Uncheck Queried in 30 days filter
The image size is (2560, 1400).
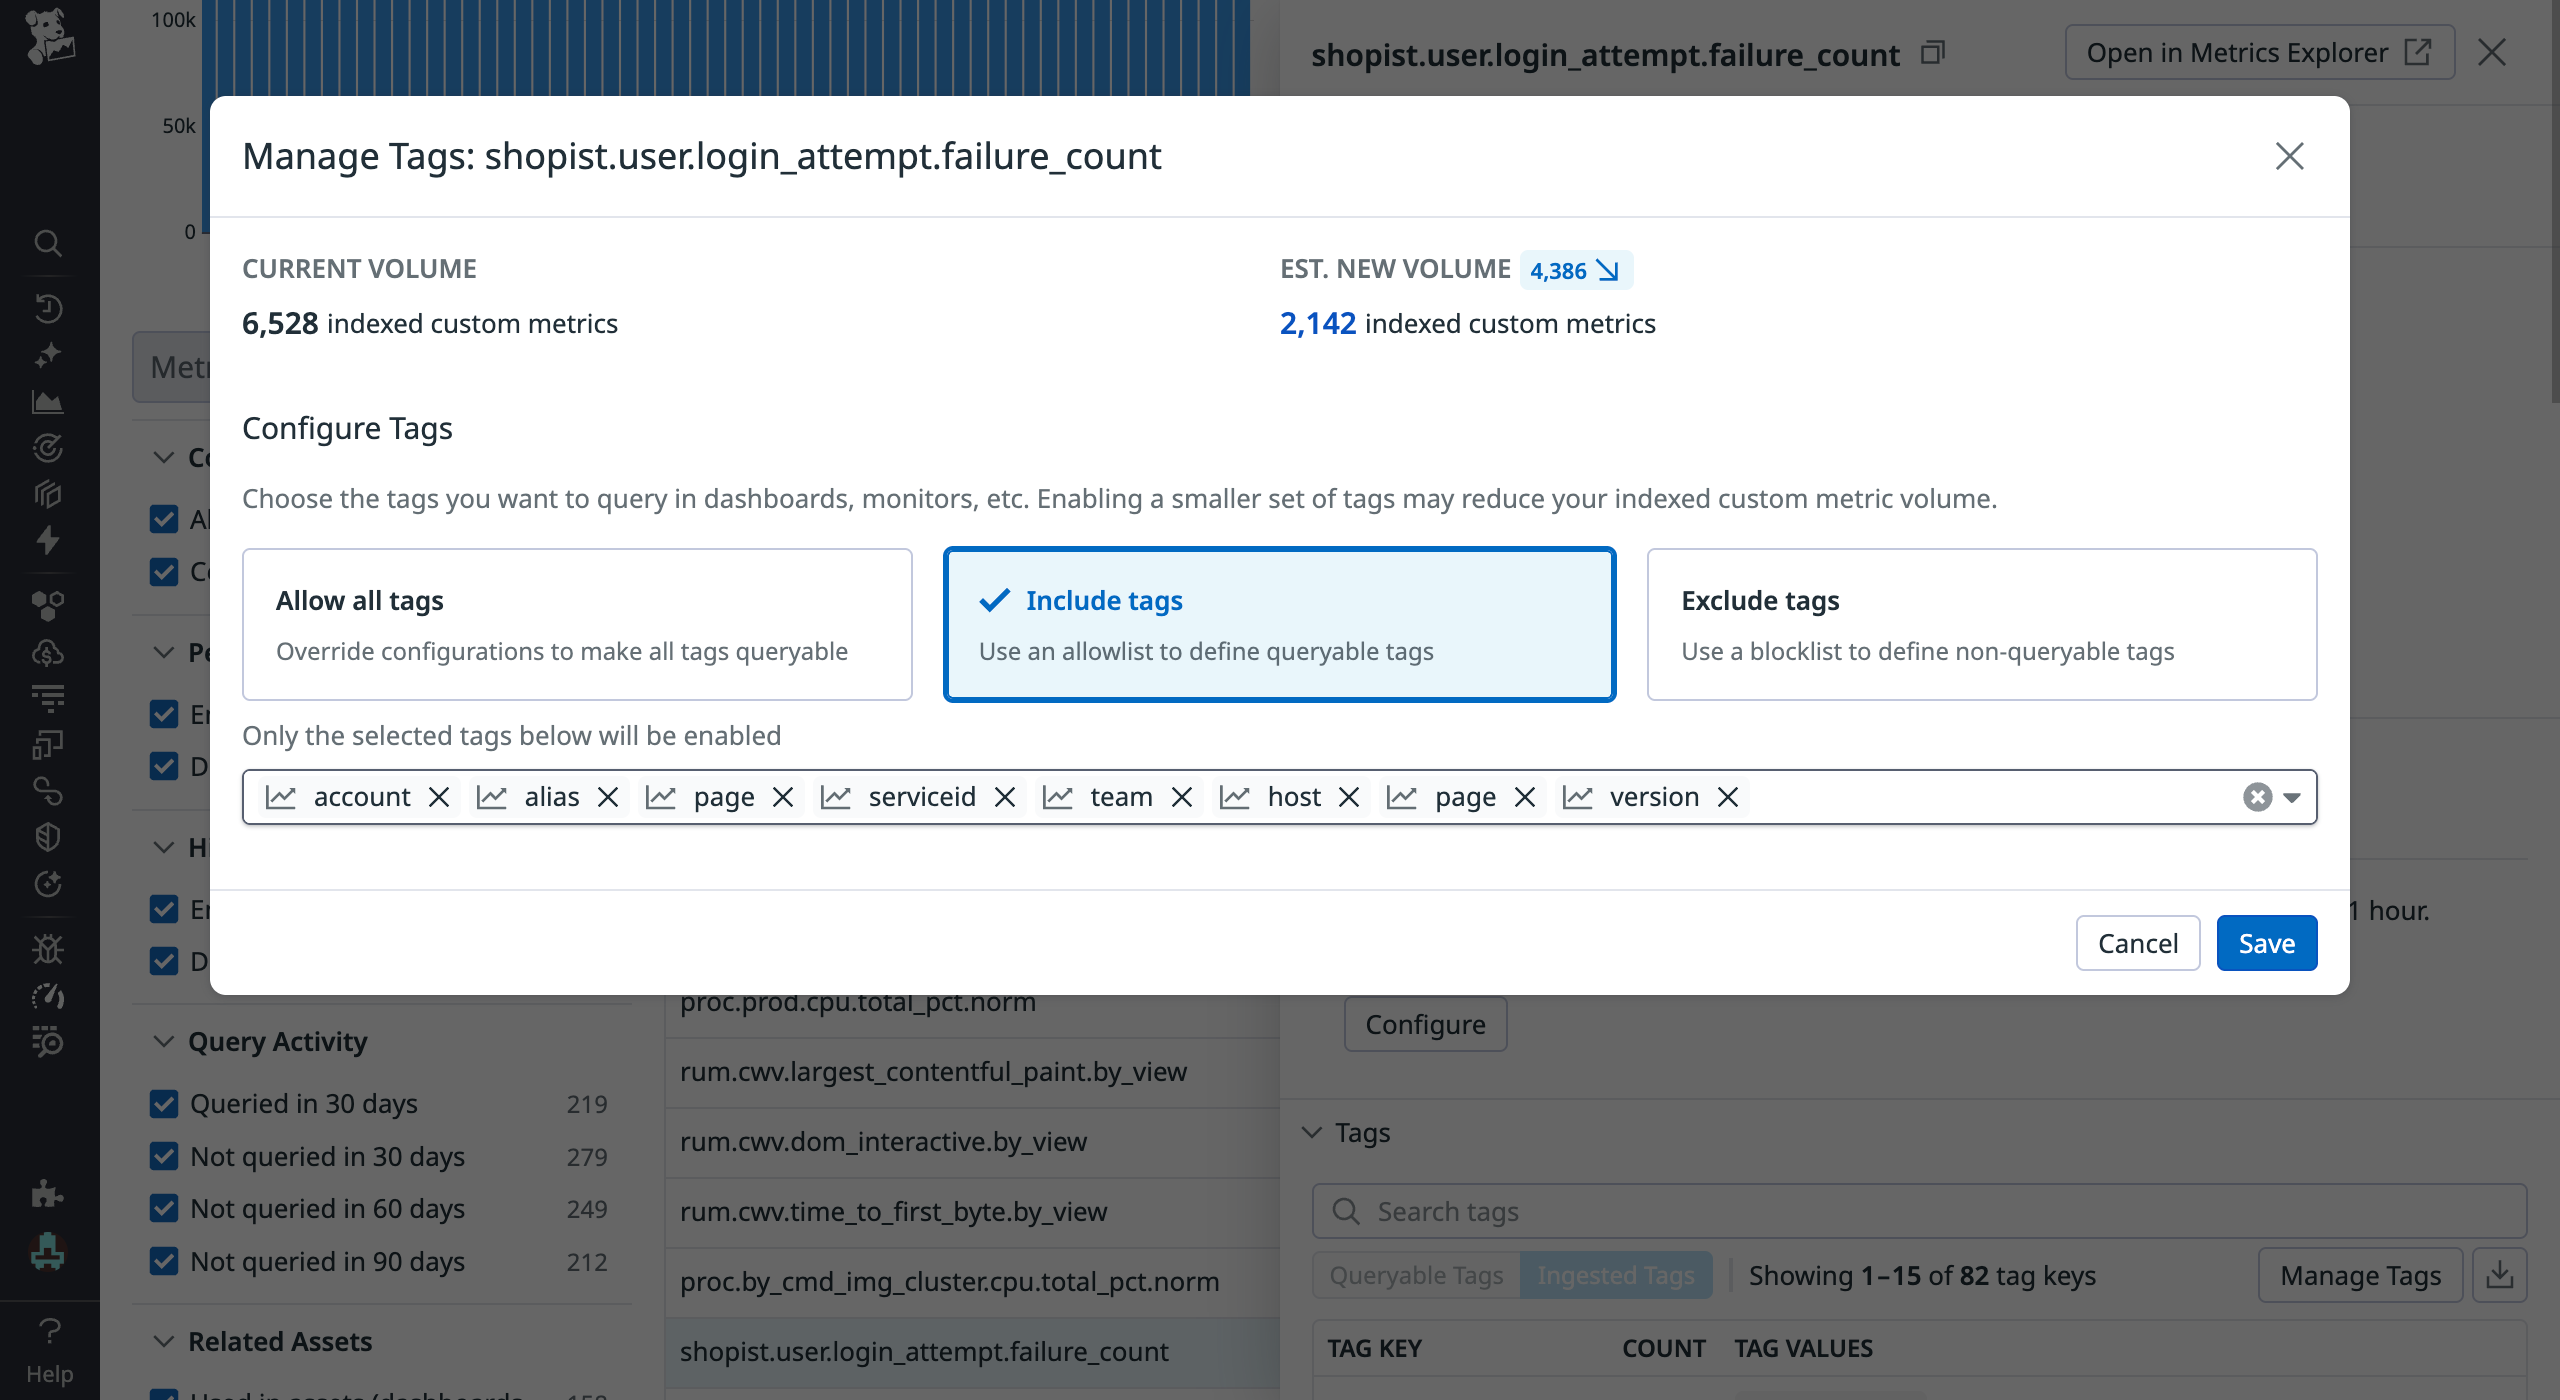pyautogui.click(x=164, y=1103)
